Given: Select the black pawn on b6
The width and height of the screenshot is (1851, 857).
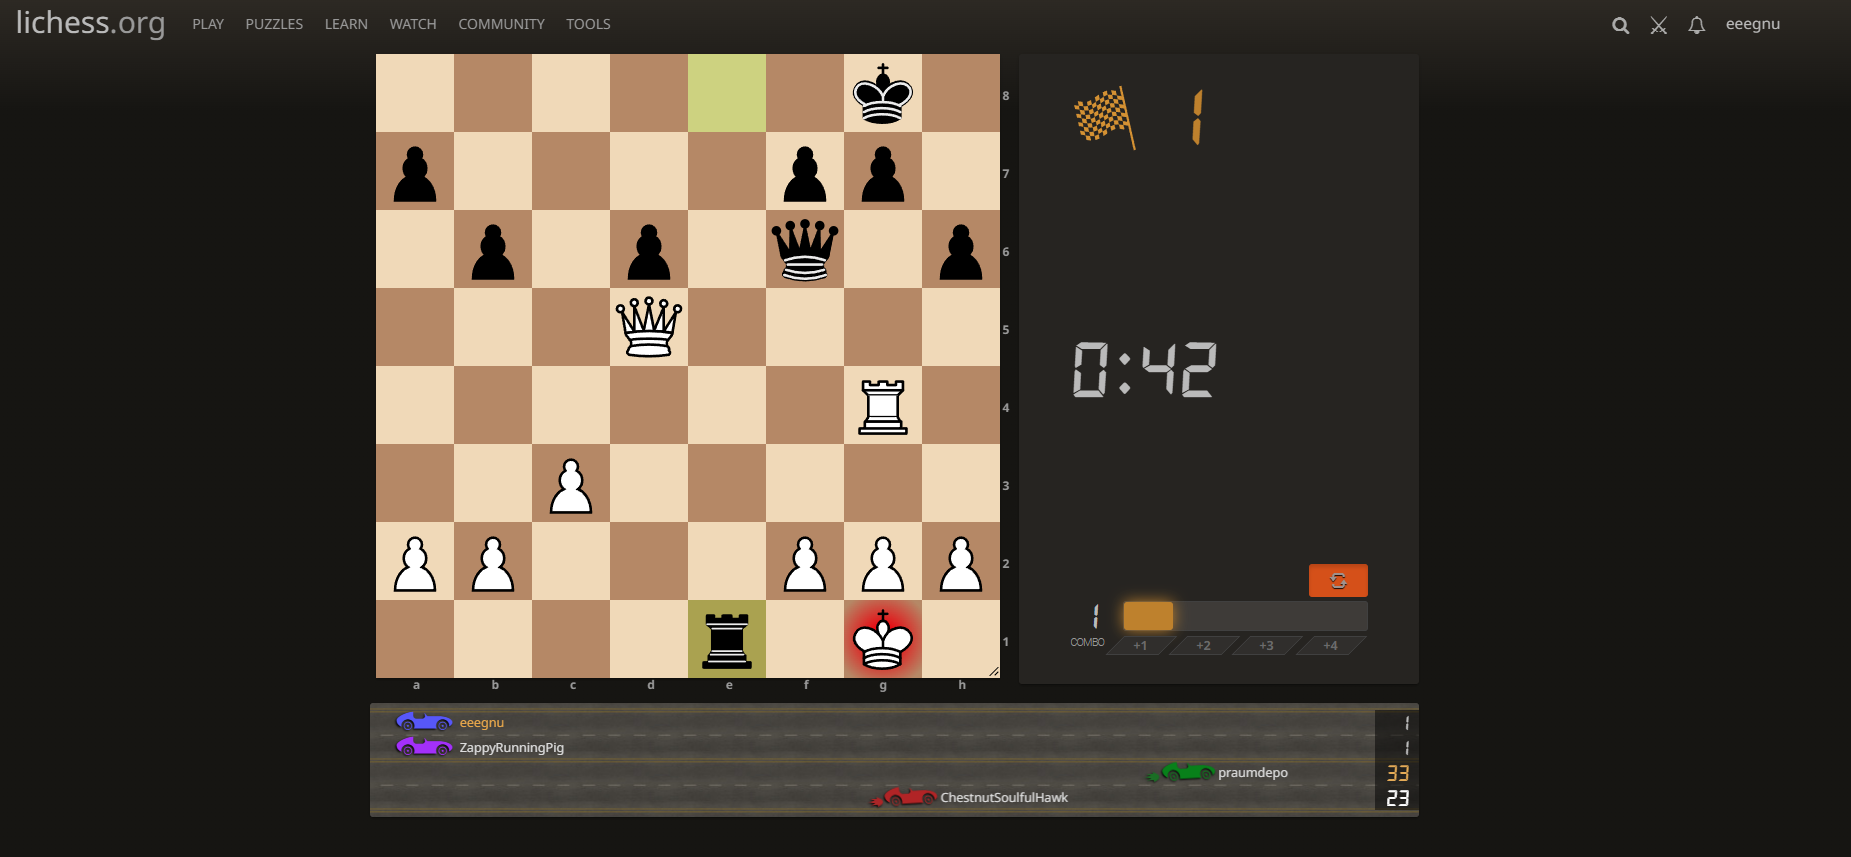Looking at the screenshot, I should tap(493, 249).
